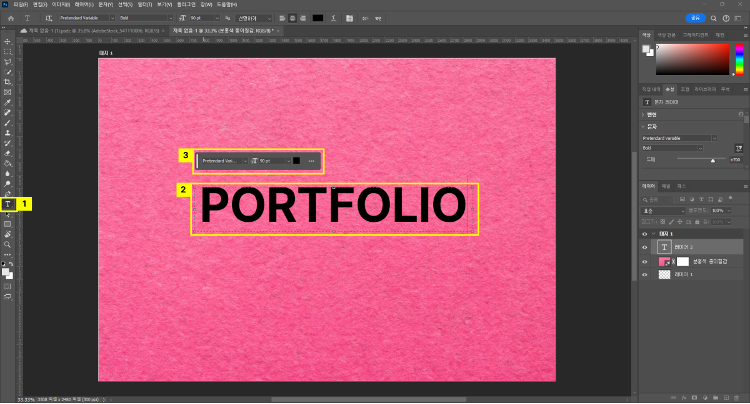Click the PORTFOLIO text on canvas
750x404 pixels.
point(333,205)
